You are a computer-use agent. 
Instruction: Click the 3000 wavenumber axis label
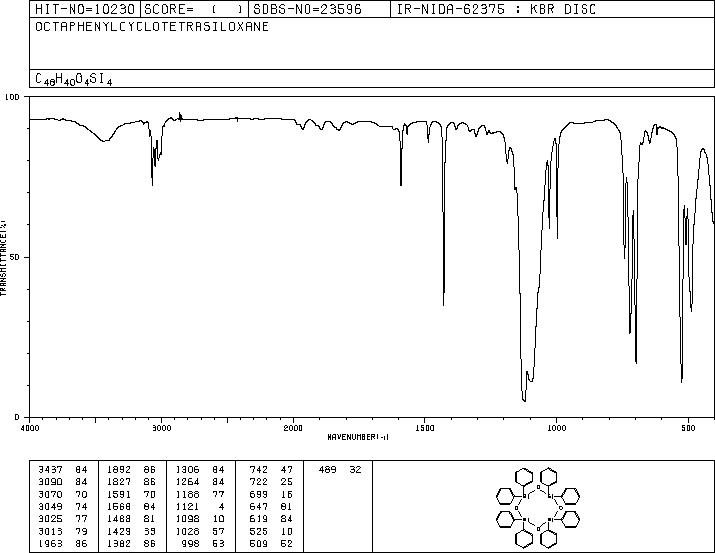(x=161, y=428)
